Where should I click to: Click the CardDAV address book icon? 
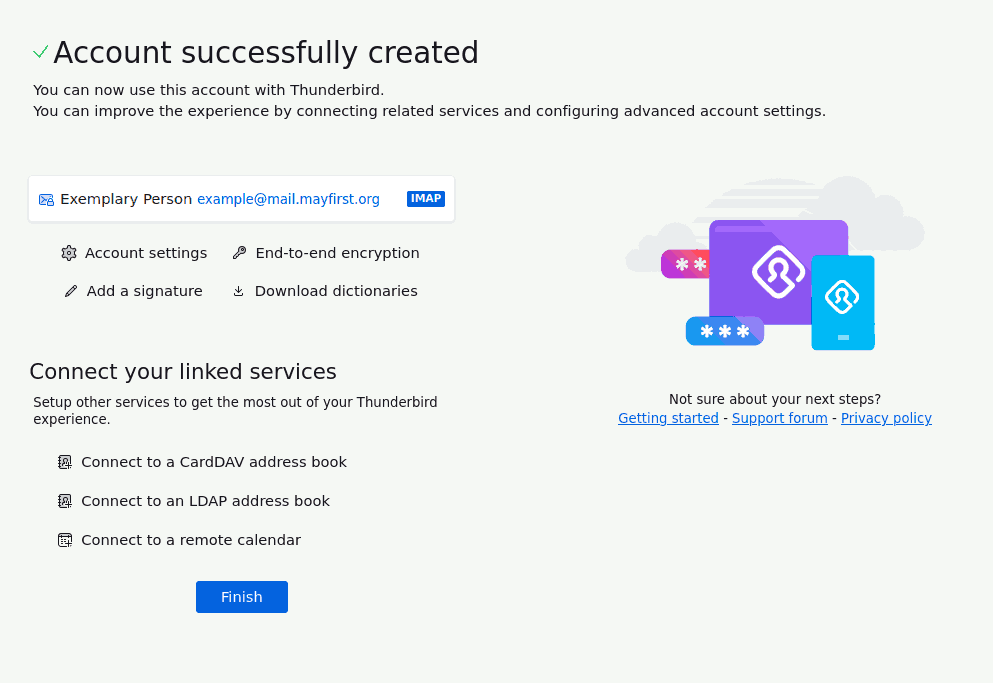tap(65, 463)
